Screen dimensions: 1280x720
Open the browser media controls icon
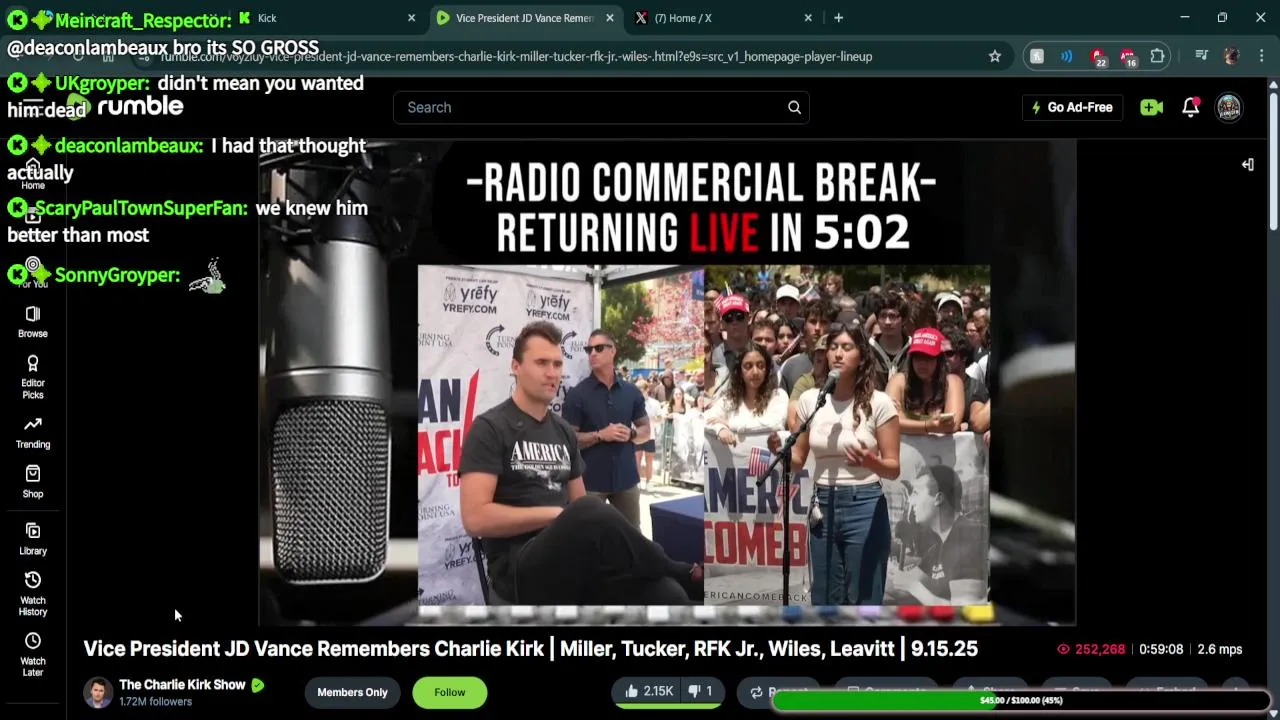coord(1202,56)
